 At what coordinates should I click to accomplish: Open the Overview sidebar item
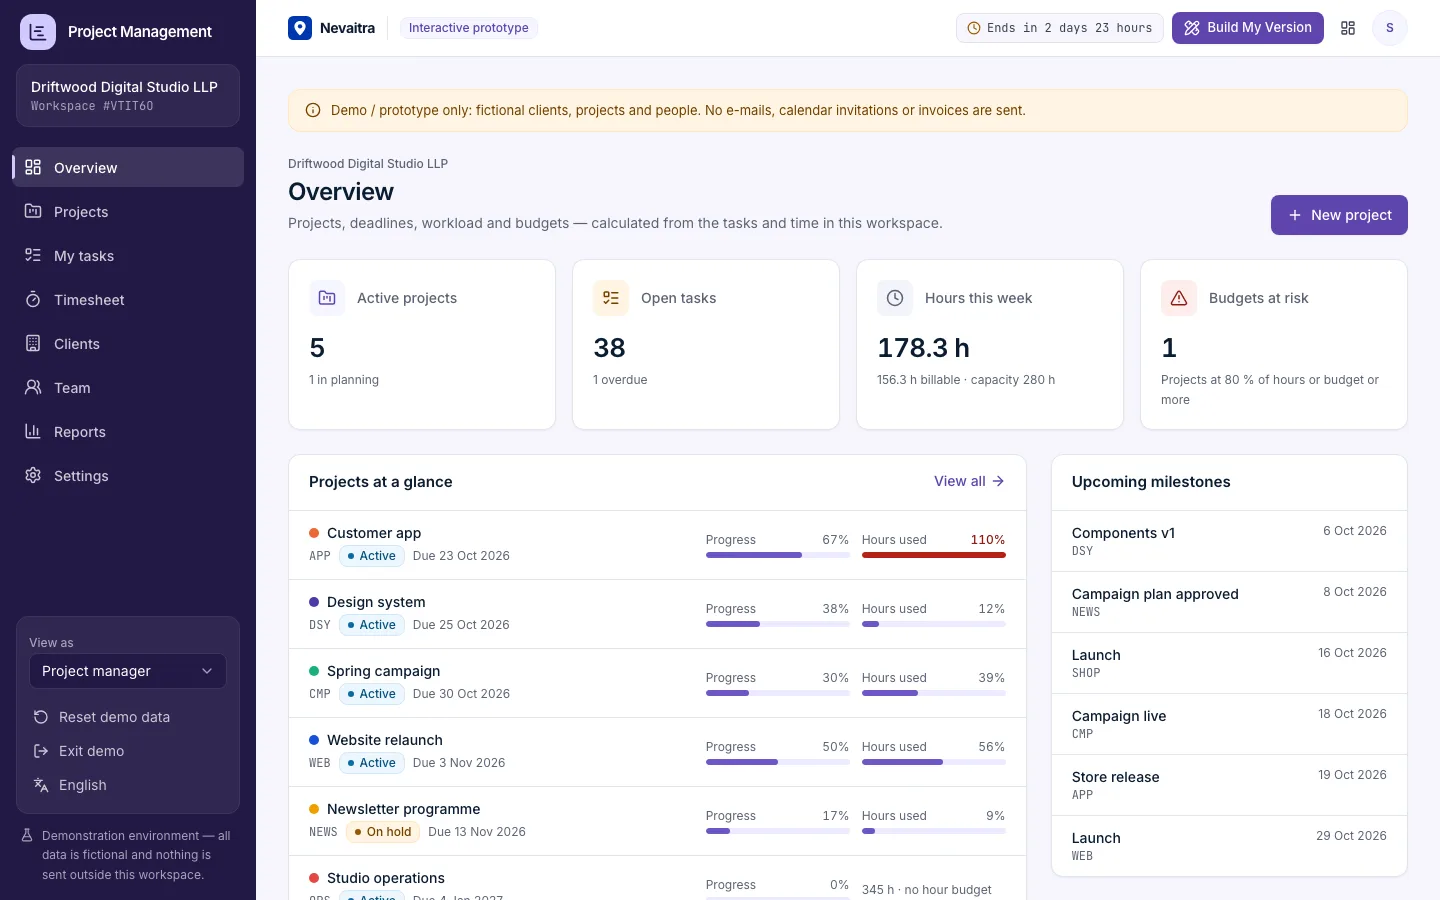pyautogui.click(x=128, y=167)
